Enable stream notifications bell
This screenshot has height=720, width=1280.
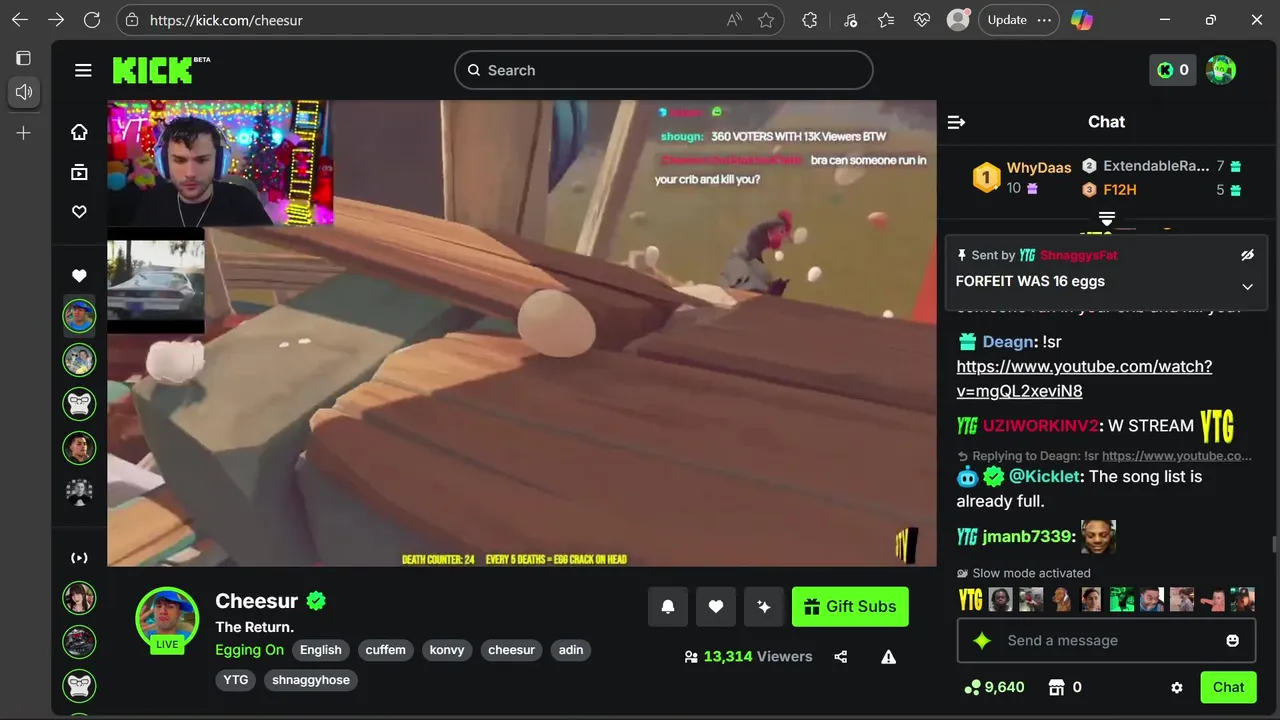(x=668, y=606)
